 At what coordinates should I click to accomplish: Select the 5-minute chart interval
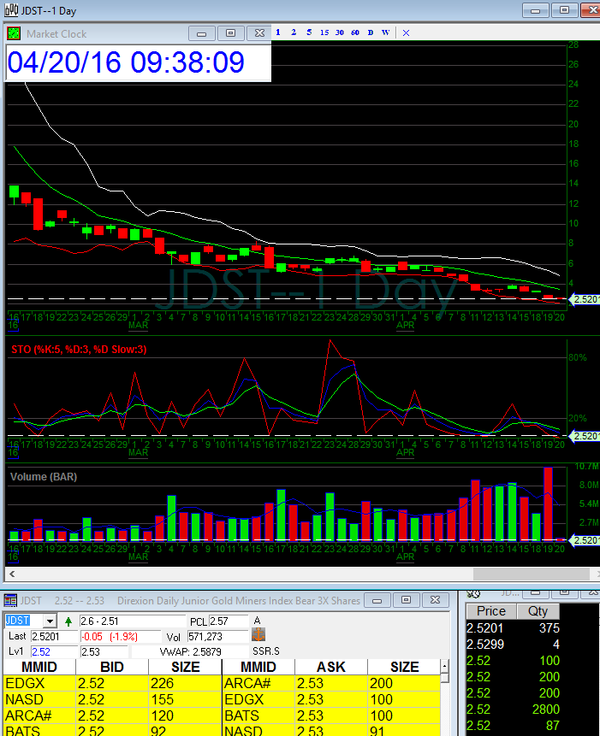tap(308, 33)
